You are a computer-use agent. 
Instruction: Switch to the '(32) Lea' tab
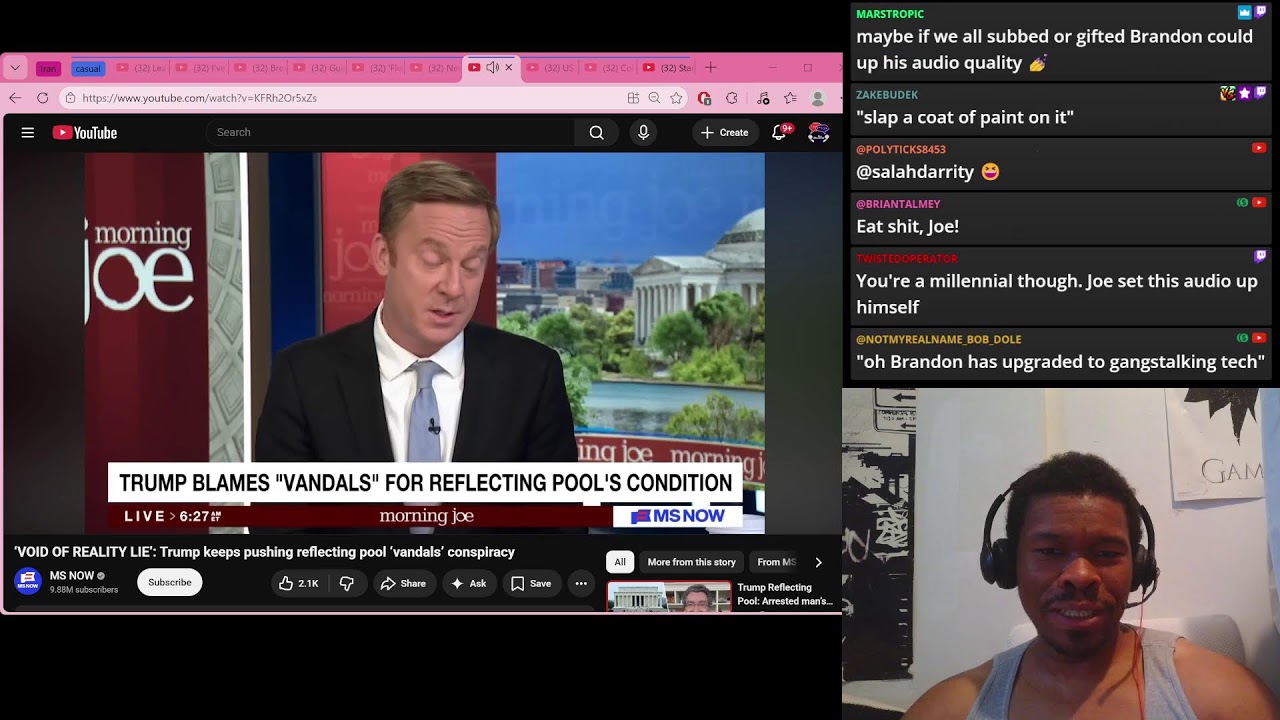pos(142,68)
